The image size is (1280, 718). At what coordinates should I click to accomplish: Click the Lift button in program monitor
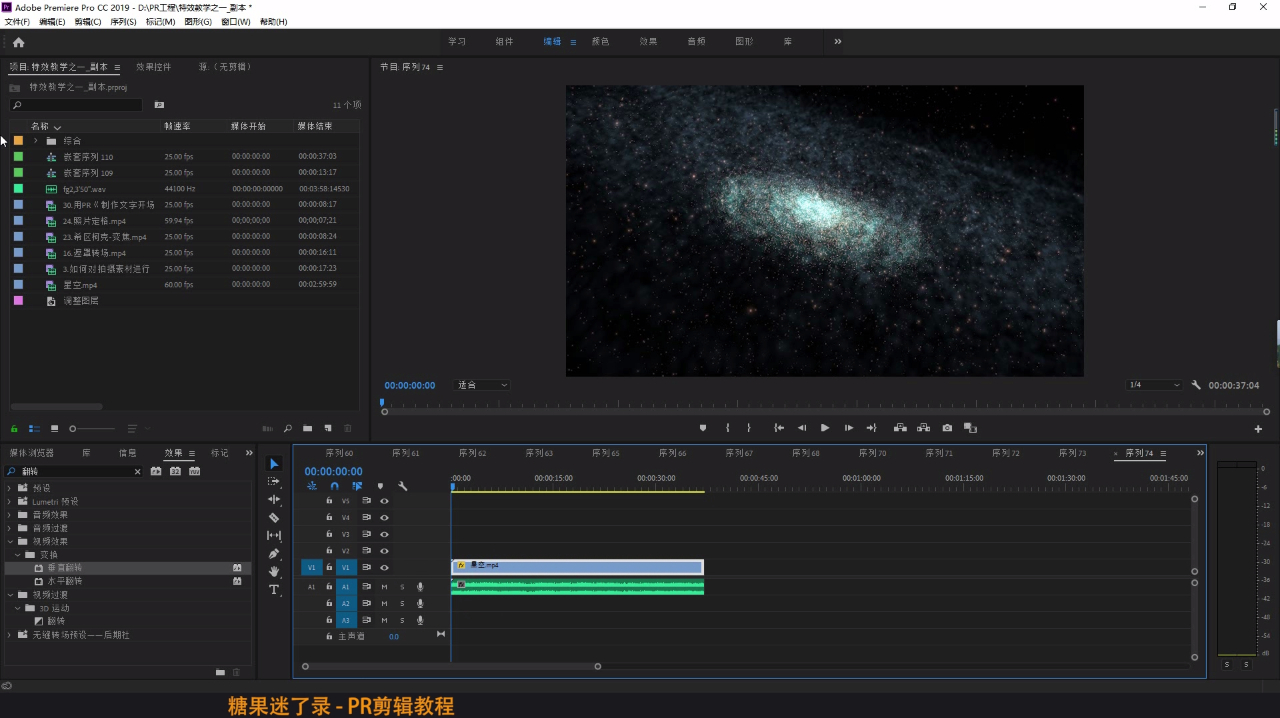pos(900,428)
